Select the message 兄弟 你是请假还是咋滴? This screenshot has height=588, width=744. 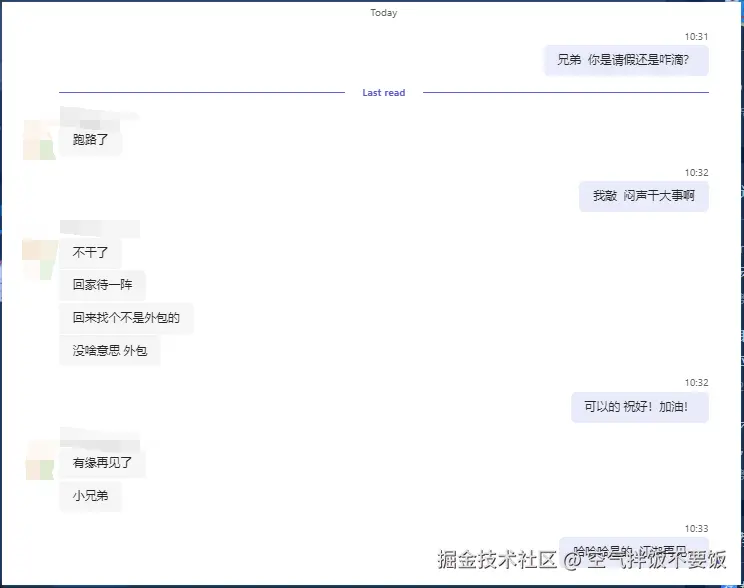pos(626,60)
